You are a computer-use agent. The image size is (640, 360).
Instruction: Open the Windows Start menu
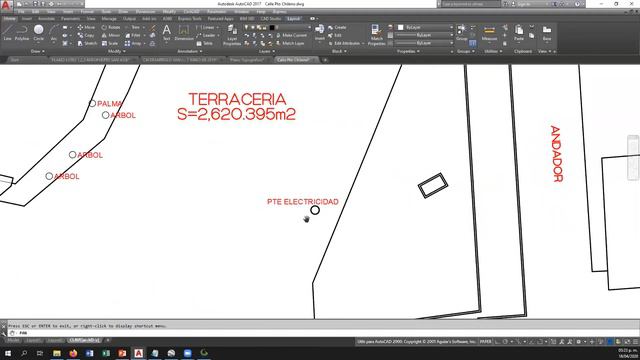pos(8,353)
